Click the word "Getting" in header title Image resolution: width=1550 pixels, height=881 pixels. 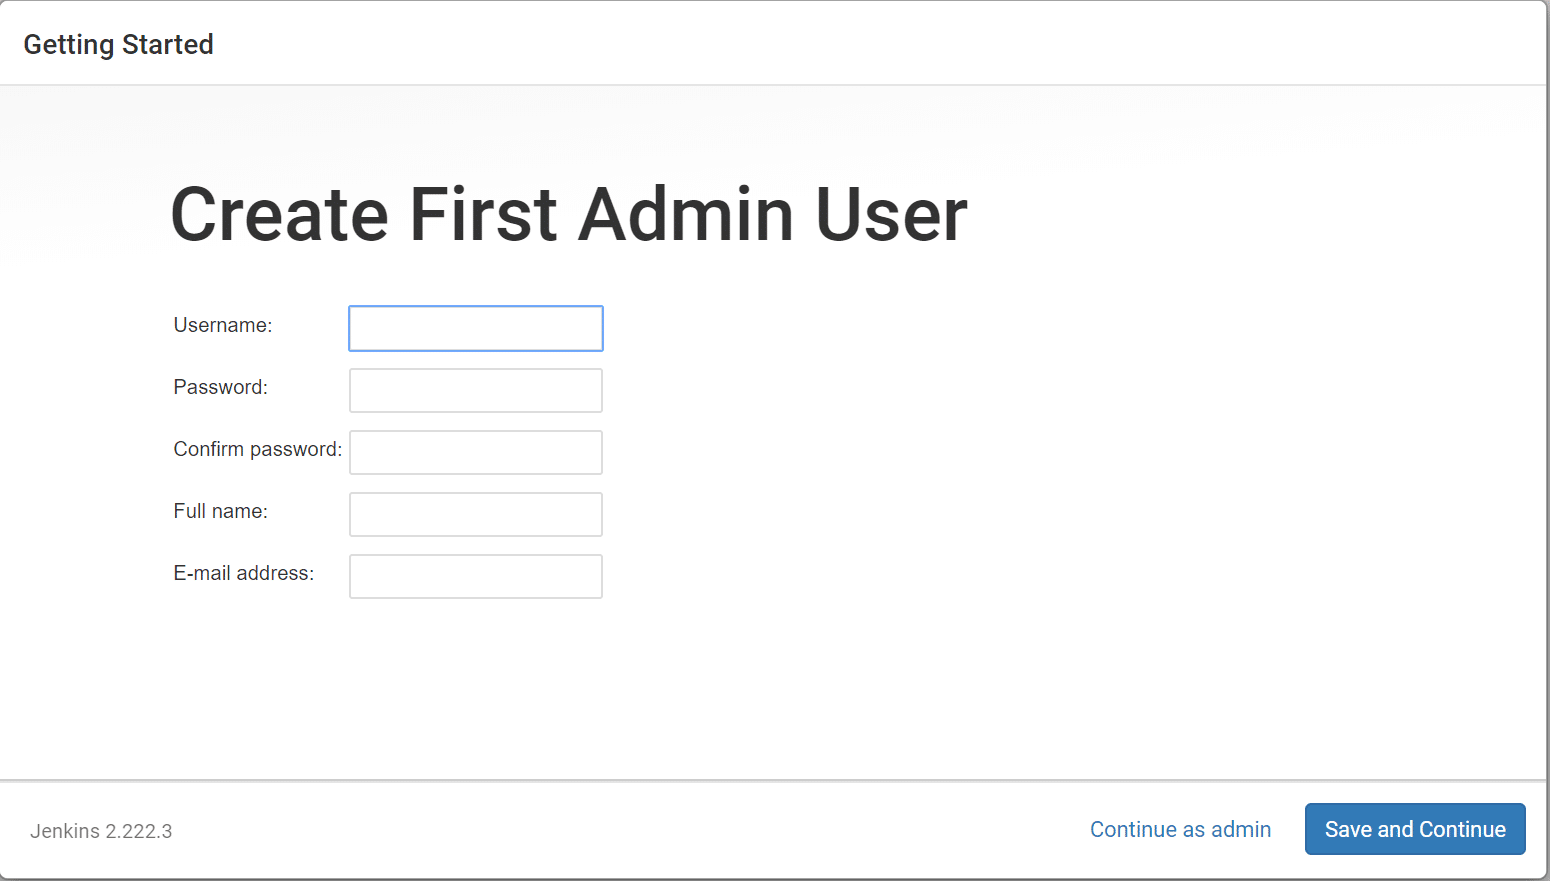pyautogui.click(x=69, y=45)
